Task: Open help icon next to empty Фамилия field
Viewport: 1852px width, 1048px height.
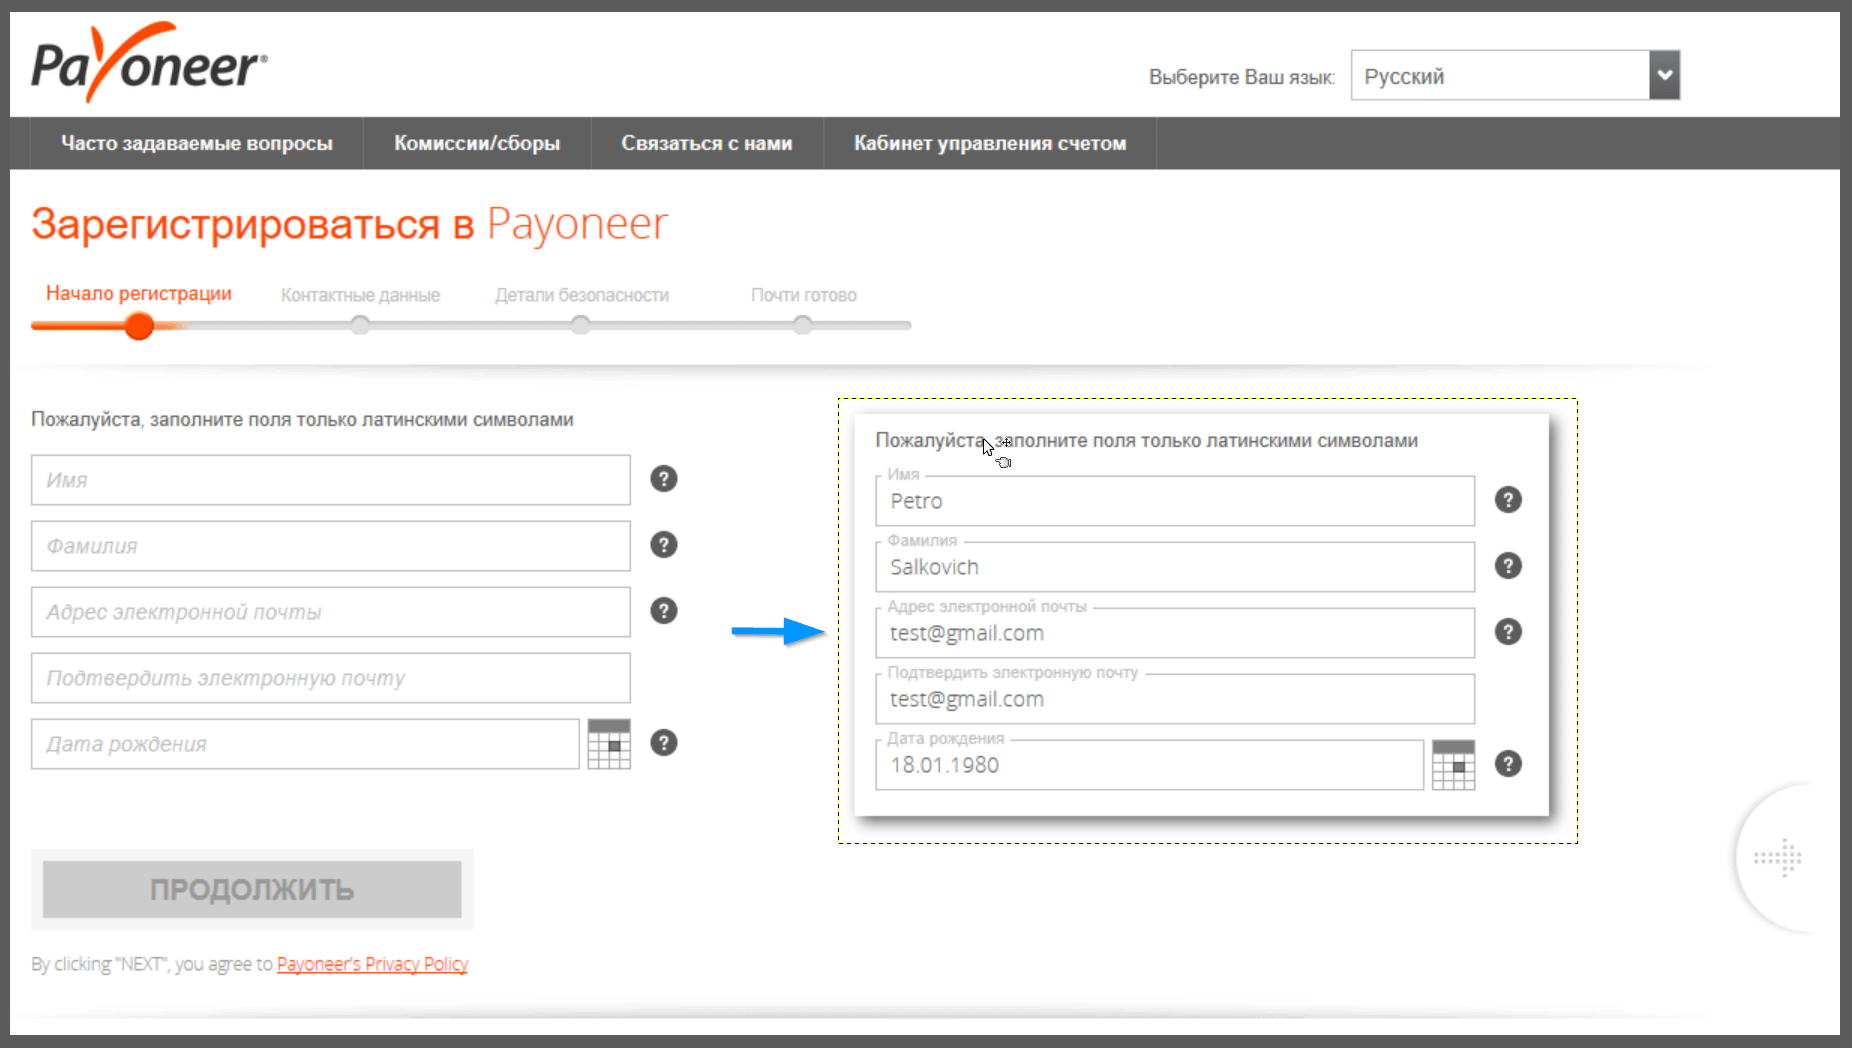Action: (664, 545)
